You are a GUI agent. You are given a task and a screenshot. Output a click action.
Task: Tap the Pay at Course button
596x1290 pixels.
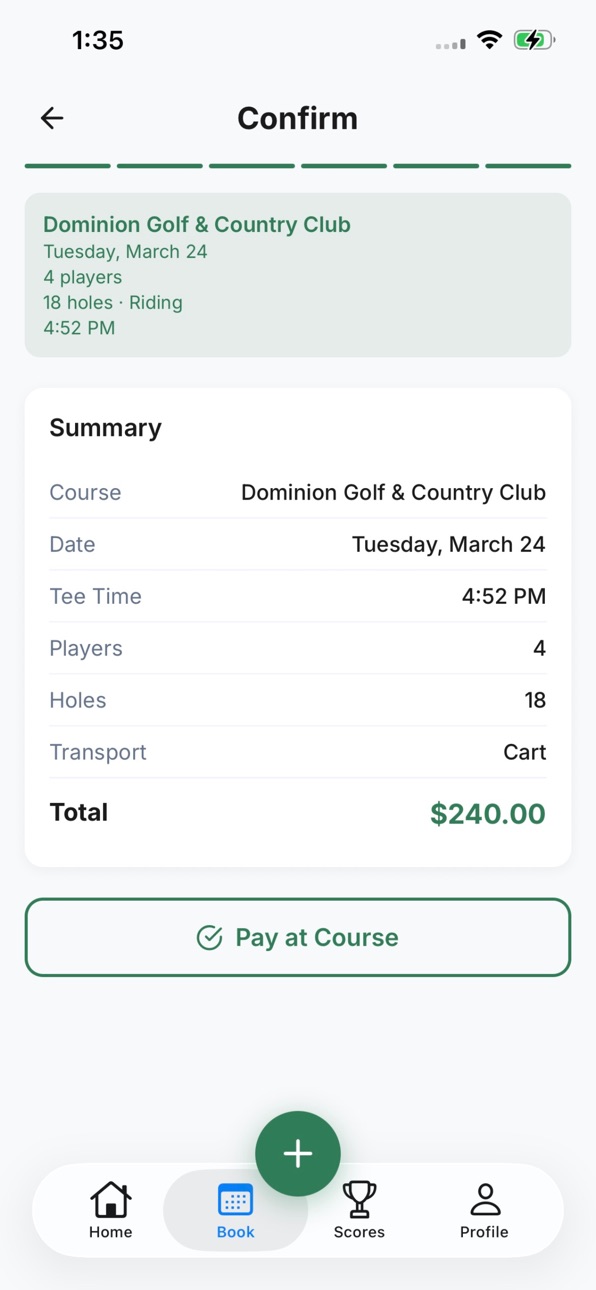click(298, 937)
